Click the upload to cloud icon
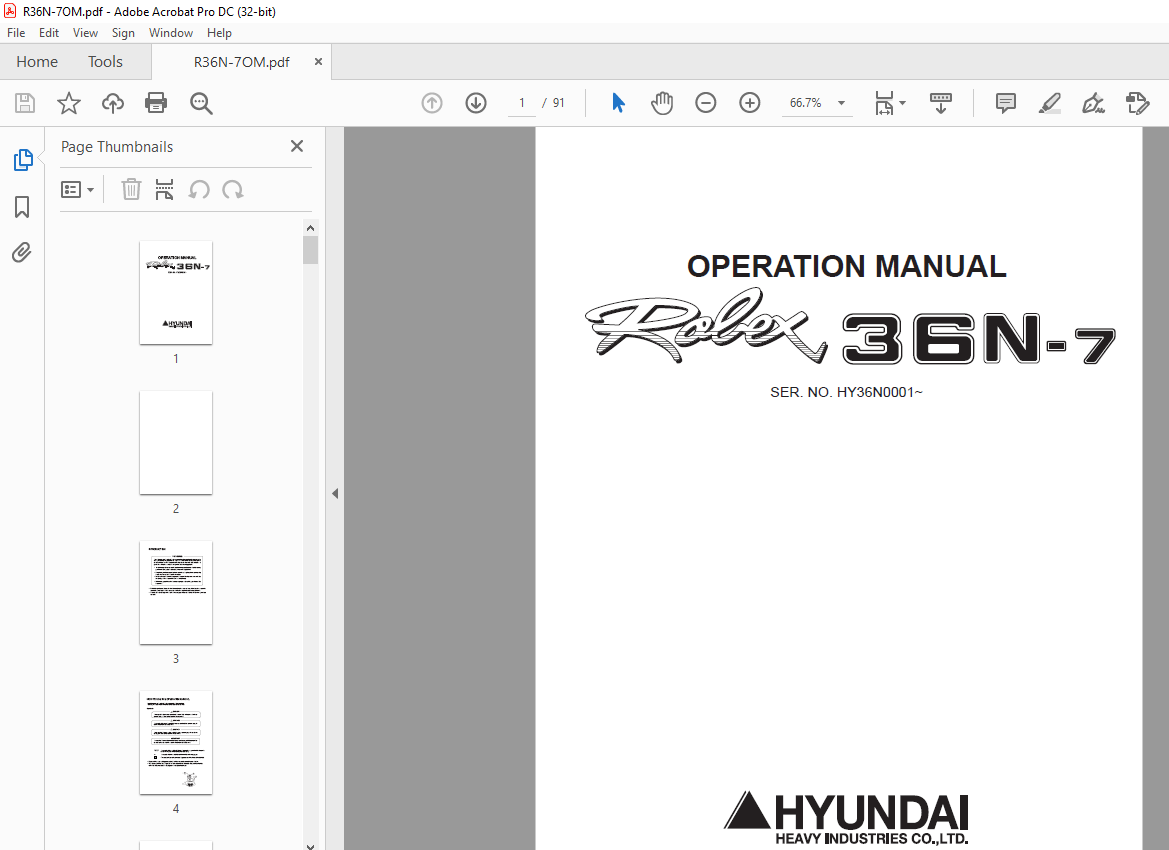Screen dimensions: 1169x850 point(113,103)
